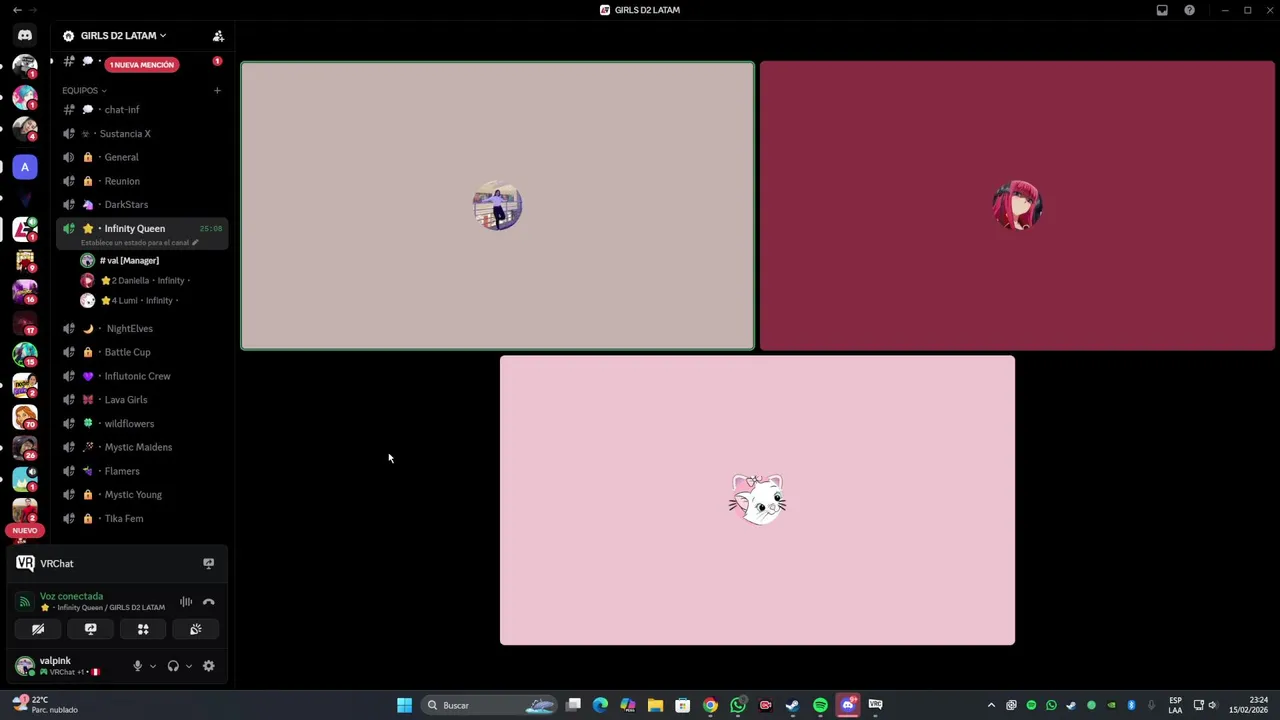
Task: Mute the microphone
Action: click(137, 666)
